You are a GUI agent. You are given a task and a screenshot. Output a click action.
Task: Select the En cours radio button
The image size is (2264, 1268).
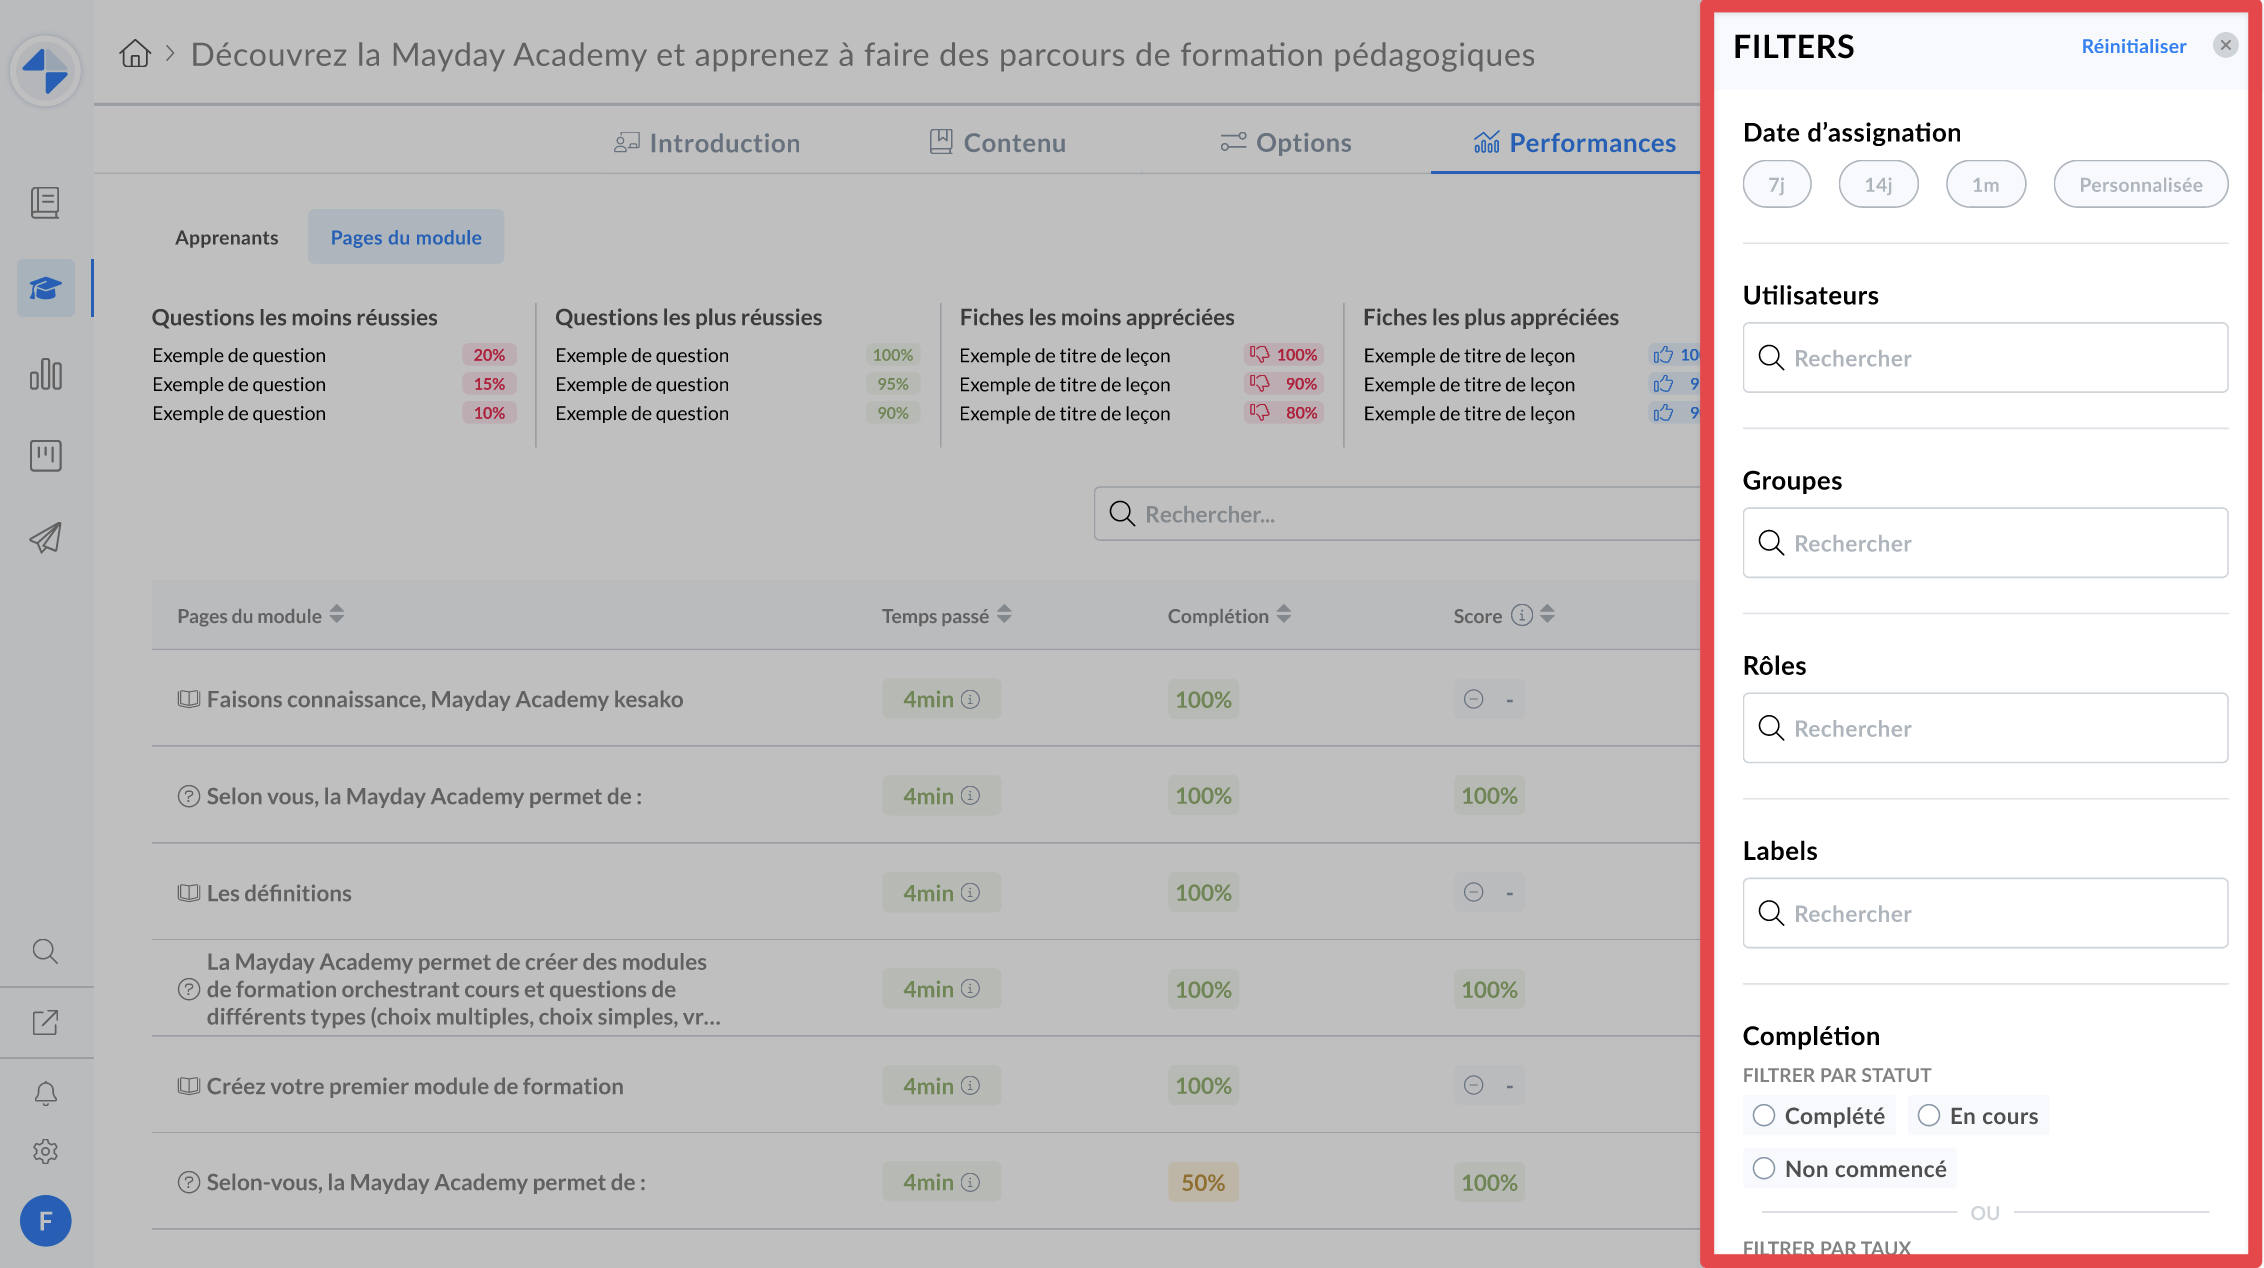pyautogui.click(x=1929, y=1115)
